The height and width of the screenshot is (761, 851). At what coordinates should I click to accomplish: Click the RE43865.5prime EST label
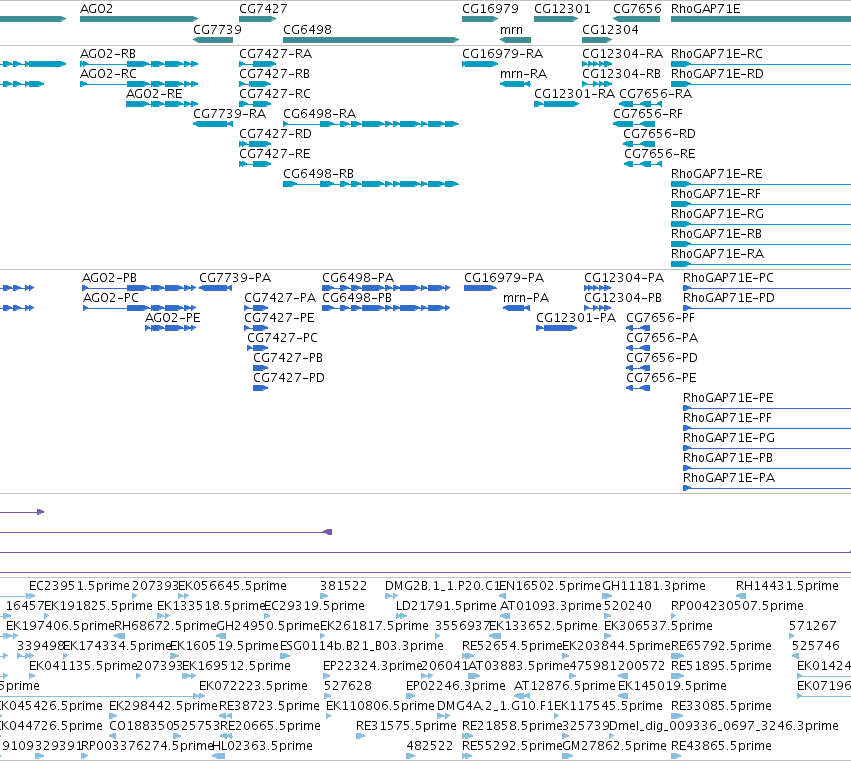pos(721,746)
